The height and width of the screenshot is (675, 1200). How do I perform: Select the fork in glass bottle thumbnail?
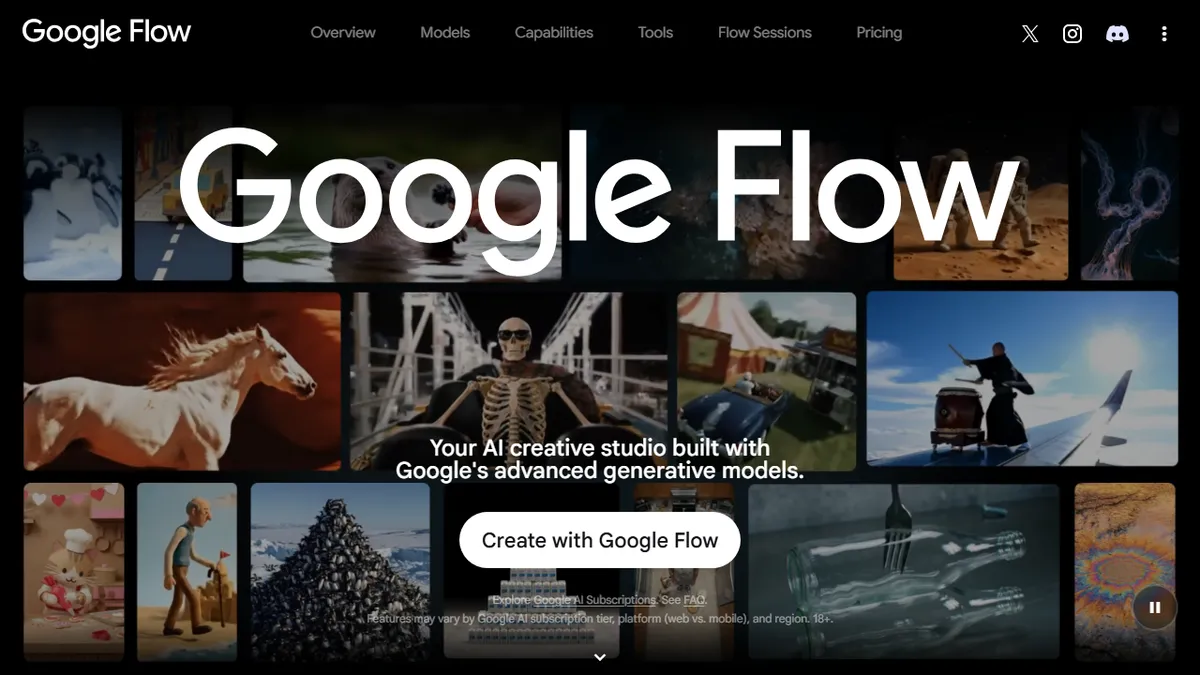(x=903, y=572)
